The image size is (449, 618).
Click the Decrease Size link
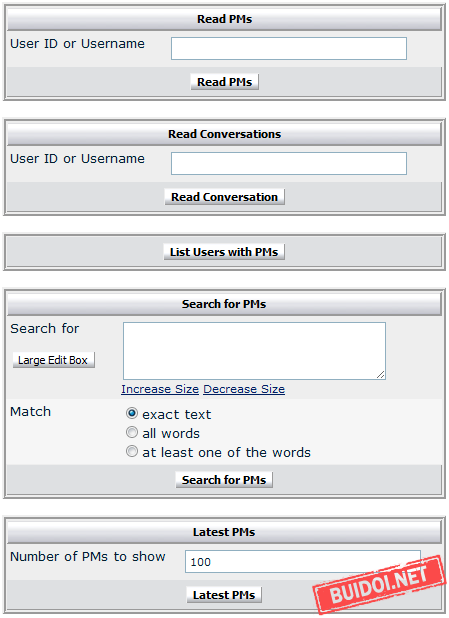[244, 389]
